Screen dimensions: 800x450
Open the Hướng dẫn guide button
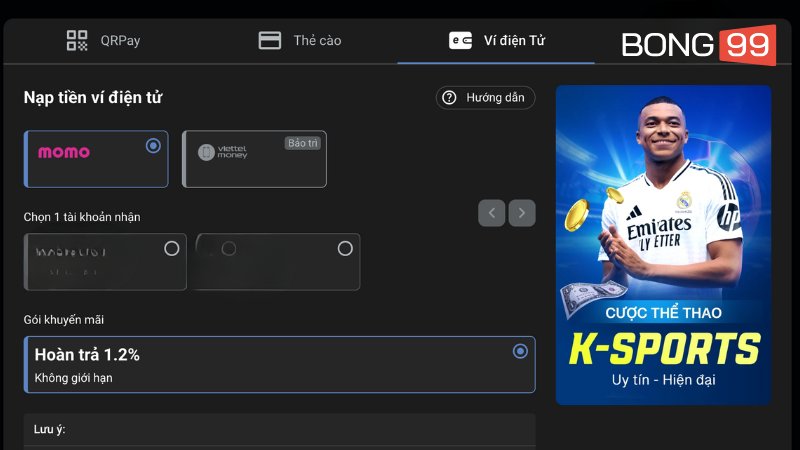point(485,98)
